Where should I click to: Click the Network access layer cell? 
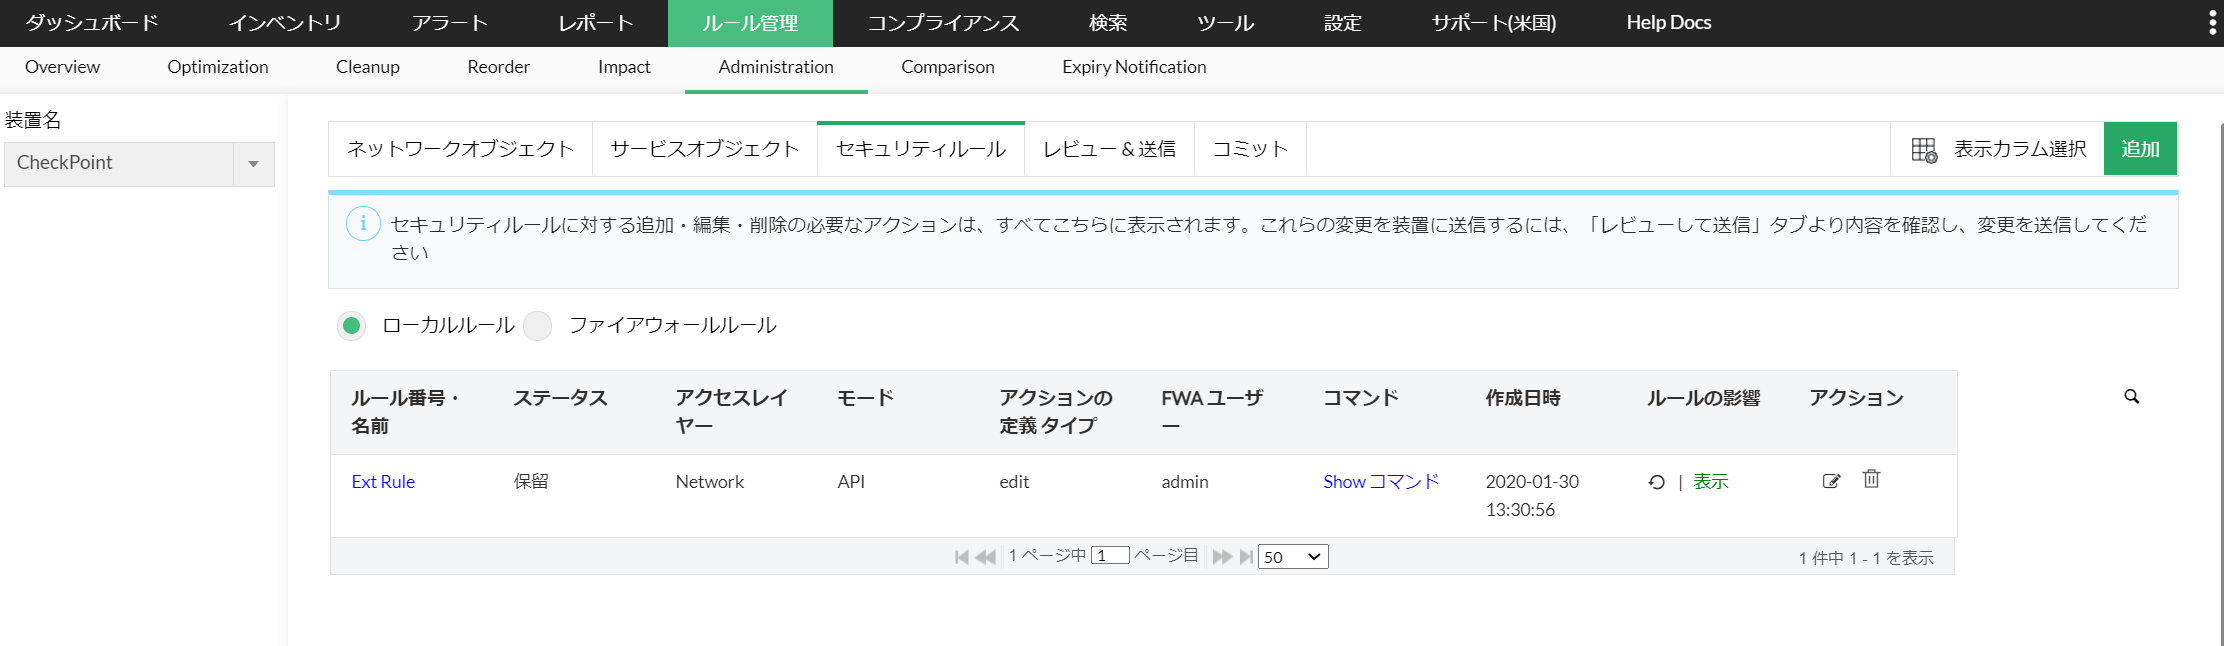coord(710,482)
